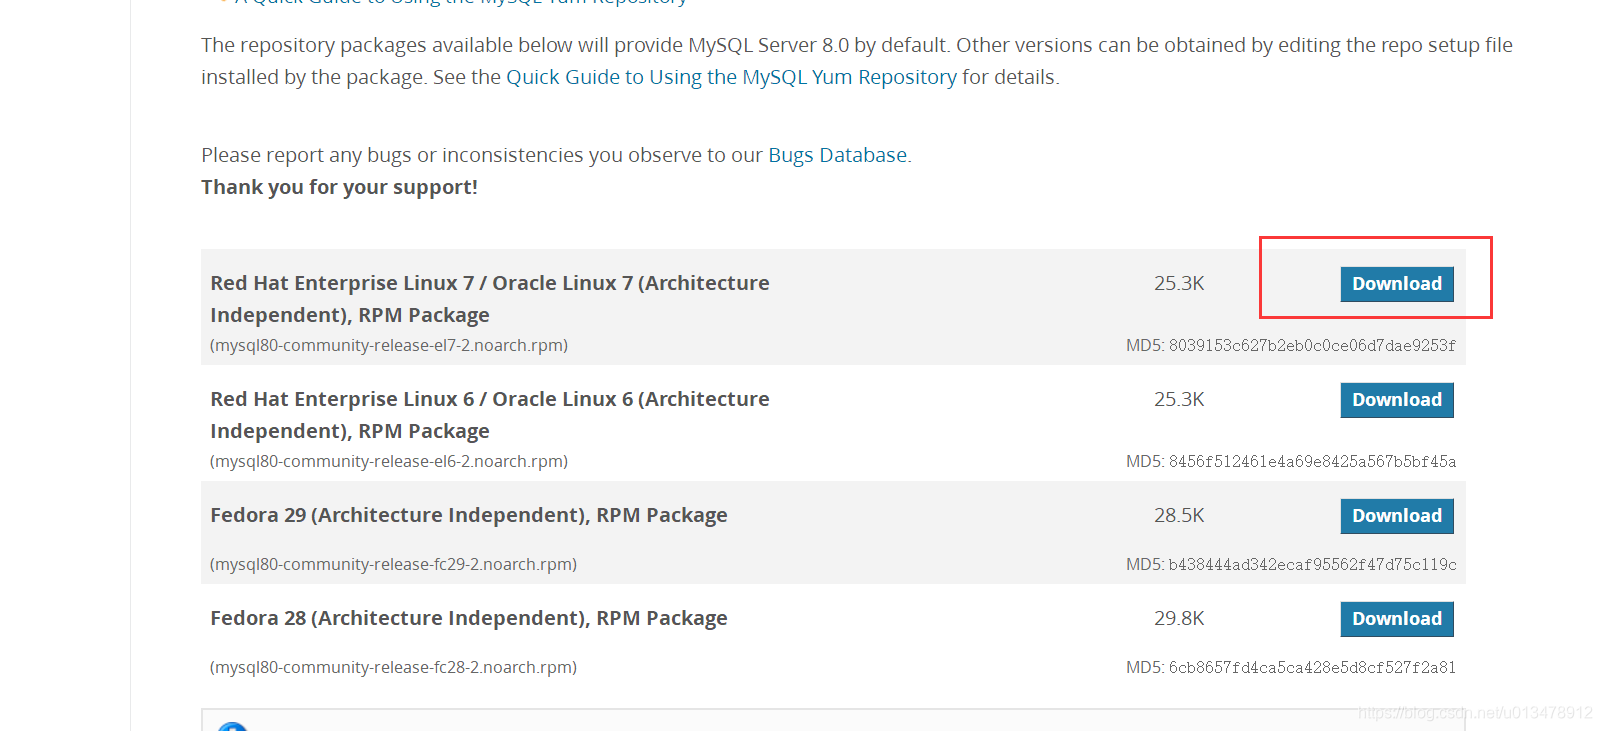This screenshot has height=731, width=1602.
Task: Download the Red Hat Enterprise Linux 7 RPM package
Action: click(1396, 284)
